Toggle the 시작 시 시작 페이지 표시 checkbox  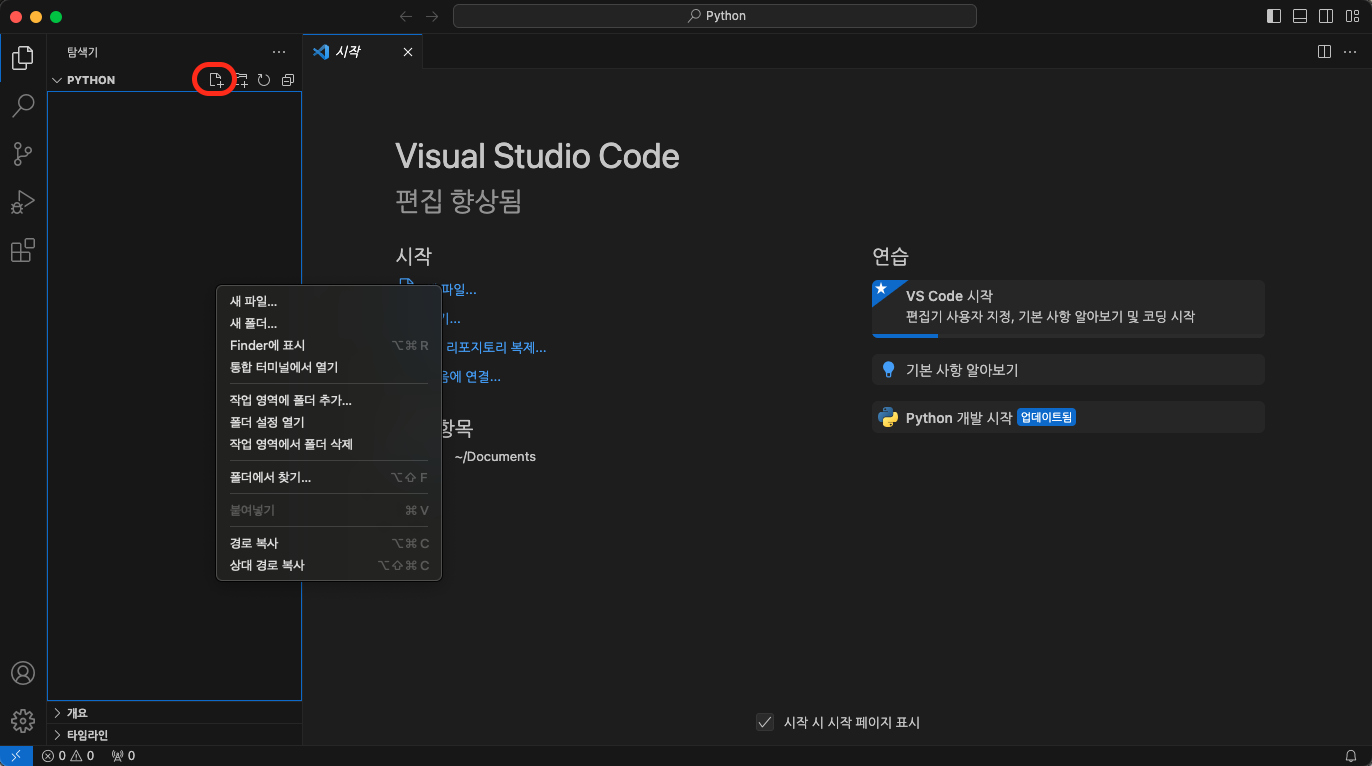765,722
